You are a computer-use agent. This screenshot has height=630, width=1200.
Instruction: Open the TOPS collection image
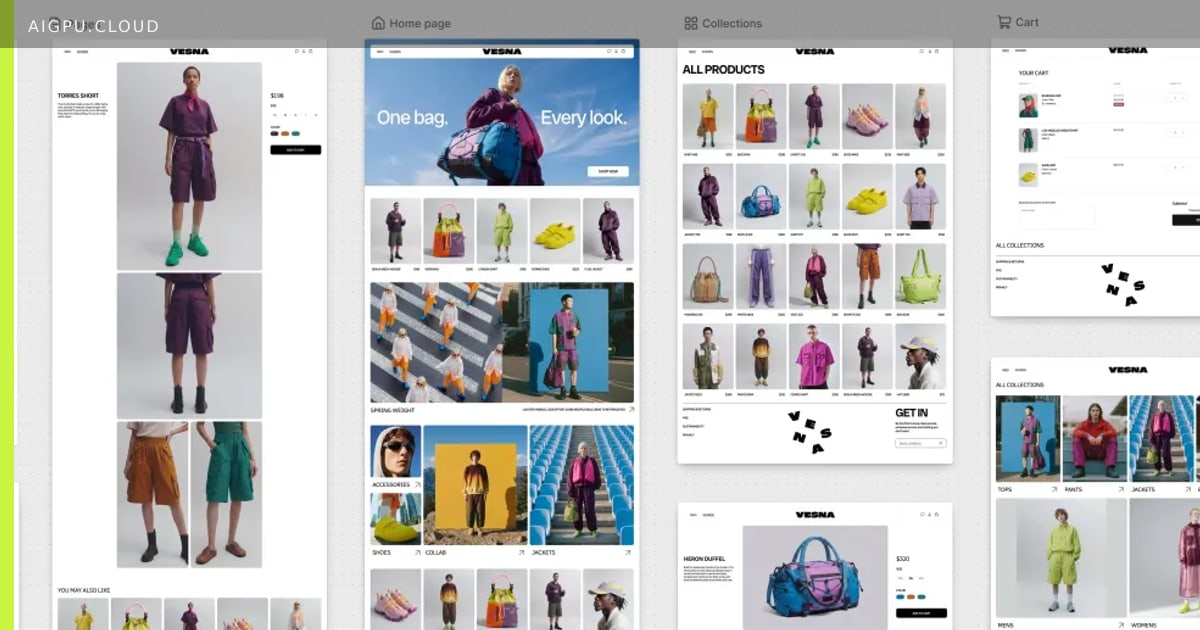pos(1027,439)
